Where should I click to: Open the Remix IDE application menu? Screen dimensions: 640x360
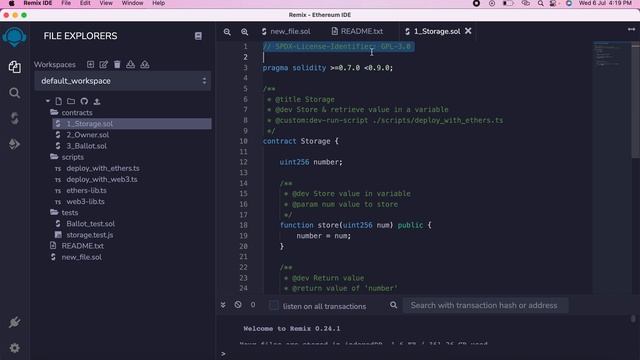click(38, 3)
